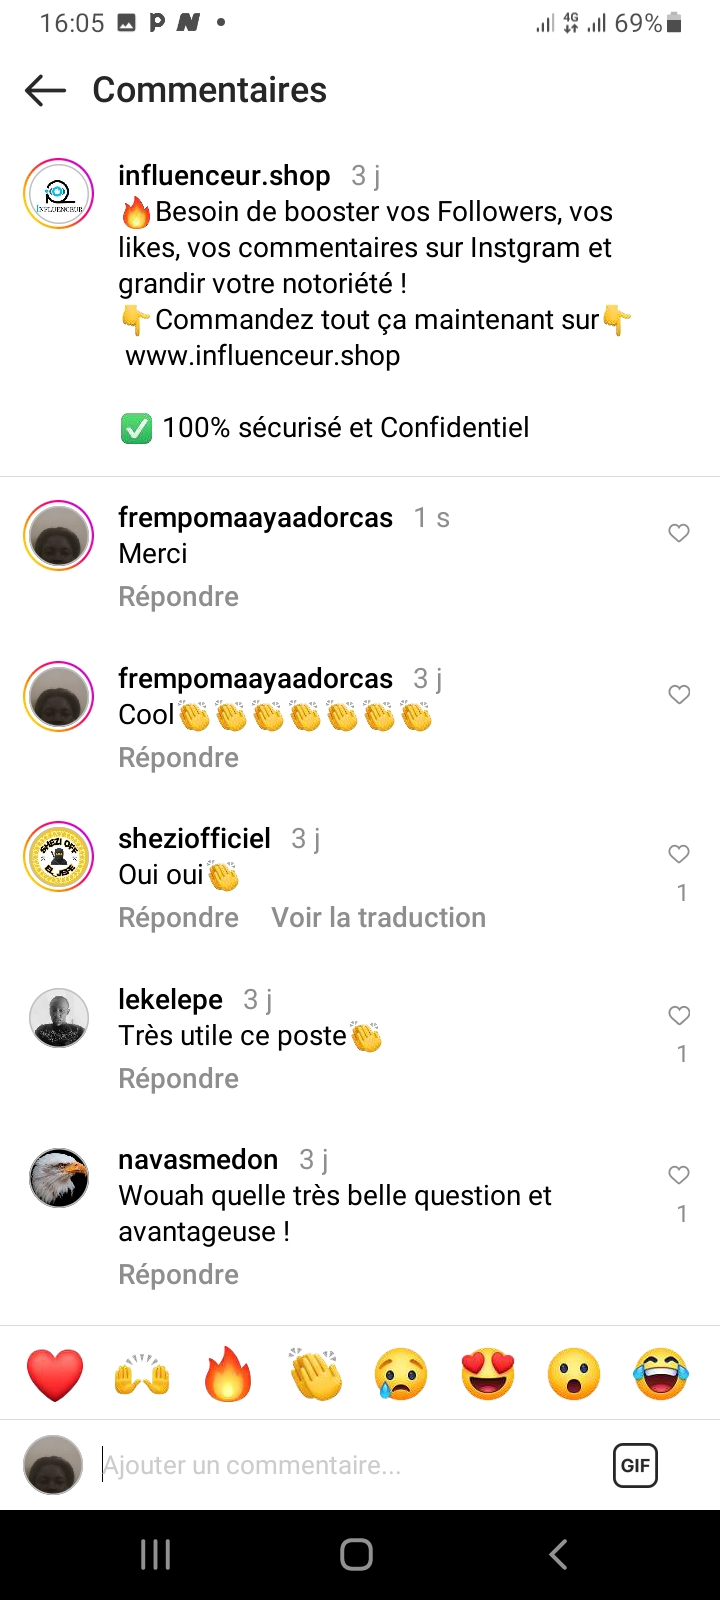This screenshot has height=1600, width=720.
Task: Insert the laughing tears emoji
Action: pyautogui.click(x=661, y=1374)
